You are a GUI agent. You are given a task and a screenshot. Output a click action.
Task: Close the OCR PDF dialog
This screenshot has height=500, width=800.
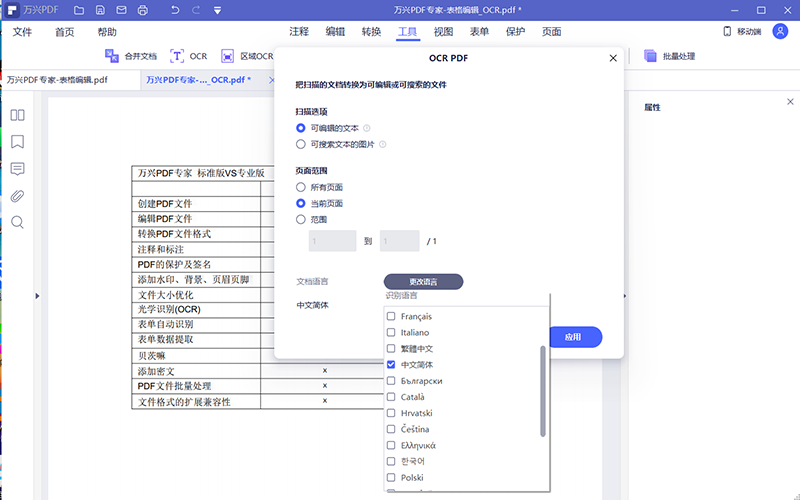tap(613, 58)
